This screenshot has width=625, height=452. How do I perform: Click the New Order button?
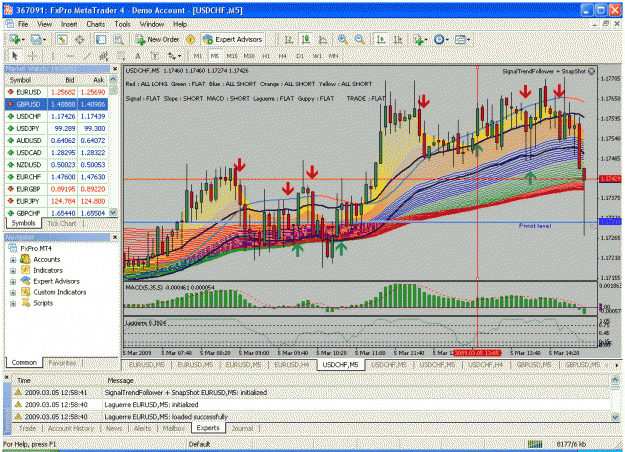click(x=158, y=39)
